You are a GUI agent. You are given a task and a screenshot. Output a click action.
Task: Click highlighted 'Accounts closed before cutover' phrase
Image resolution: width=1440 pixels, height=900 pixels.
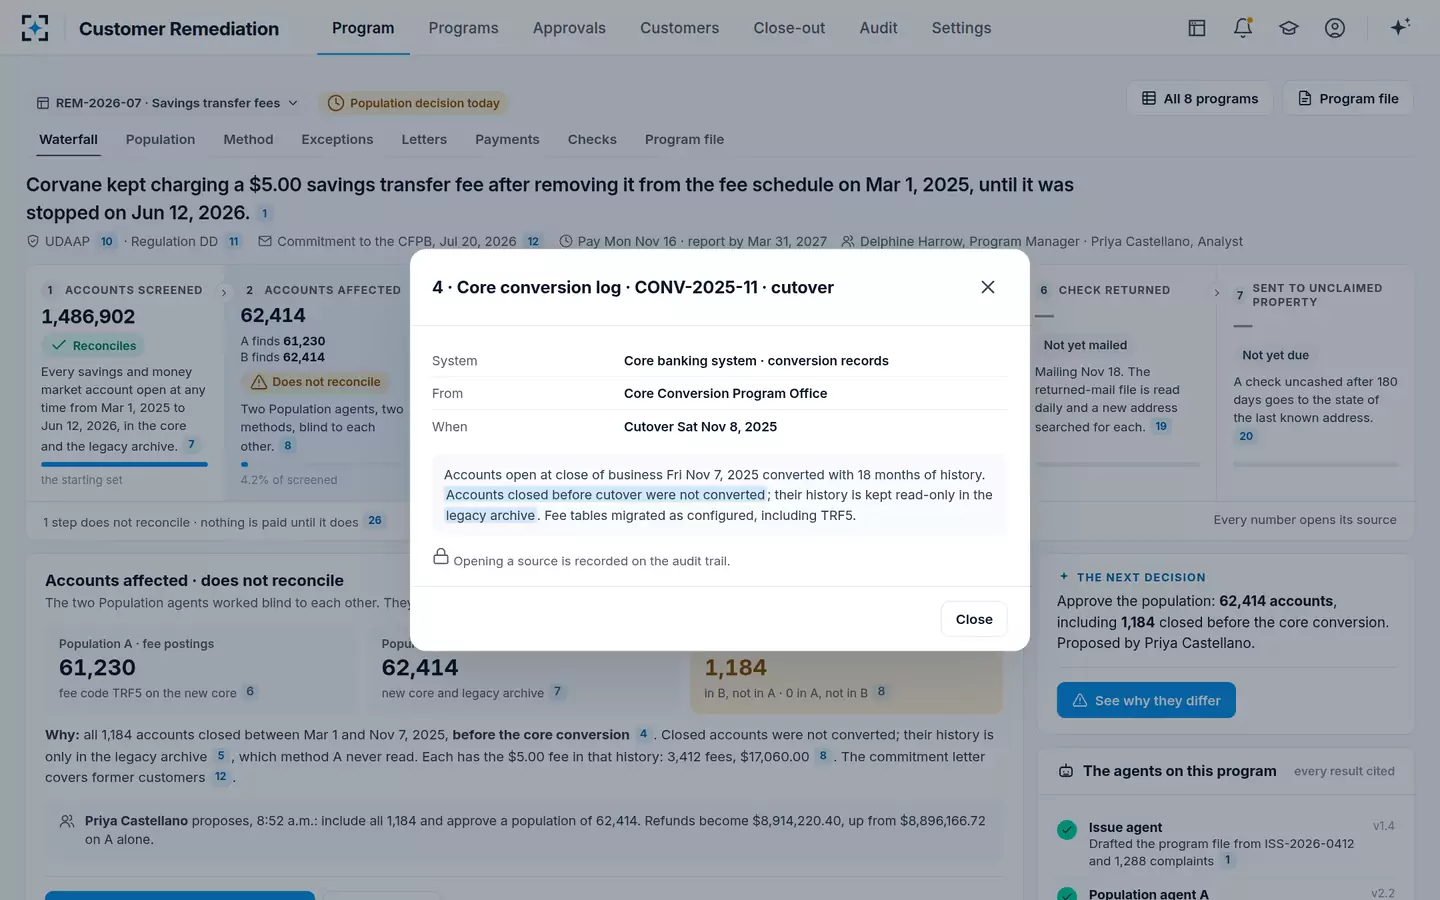(x=606, y=495)
